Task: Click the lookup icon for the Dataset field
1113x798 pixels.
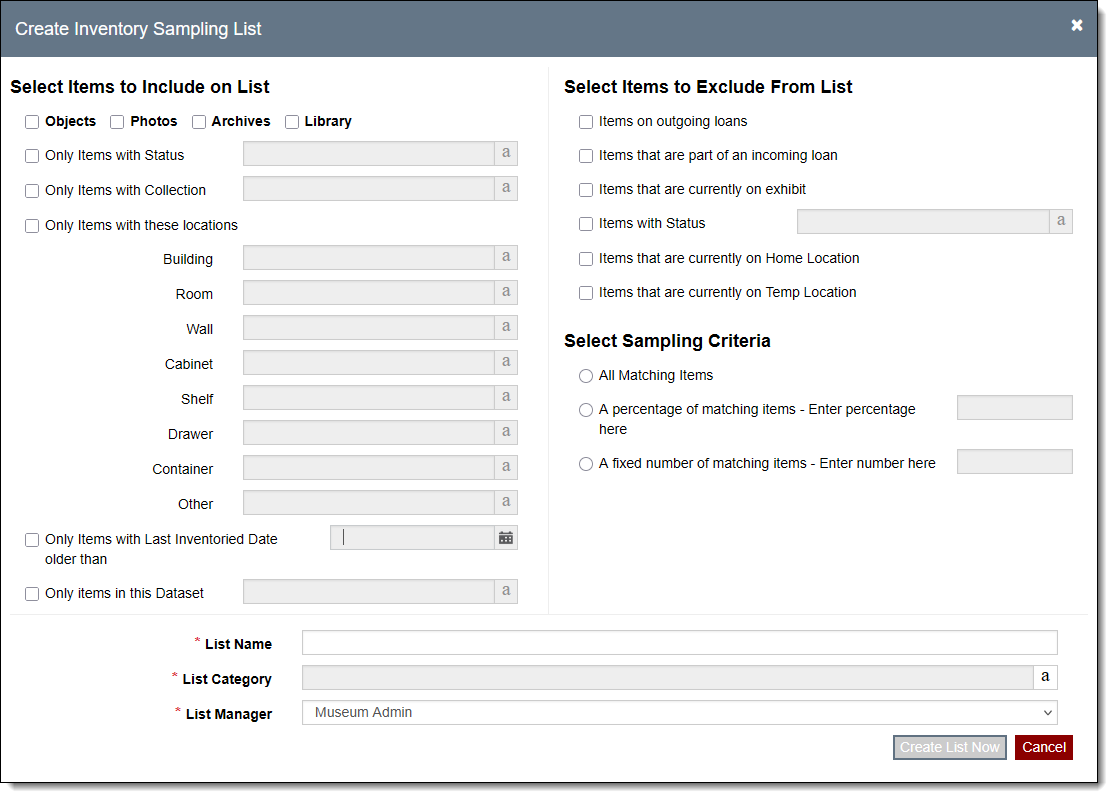Action: point(506,592)
